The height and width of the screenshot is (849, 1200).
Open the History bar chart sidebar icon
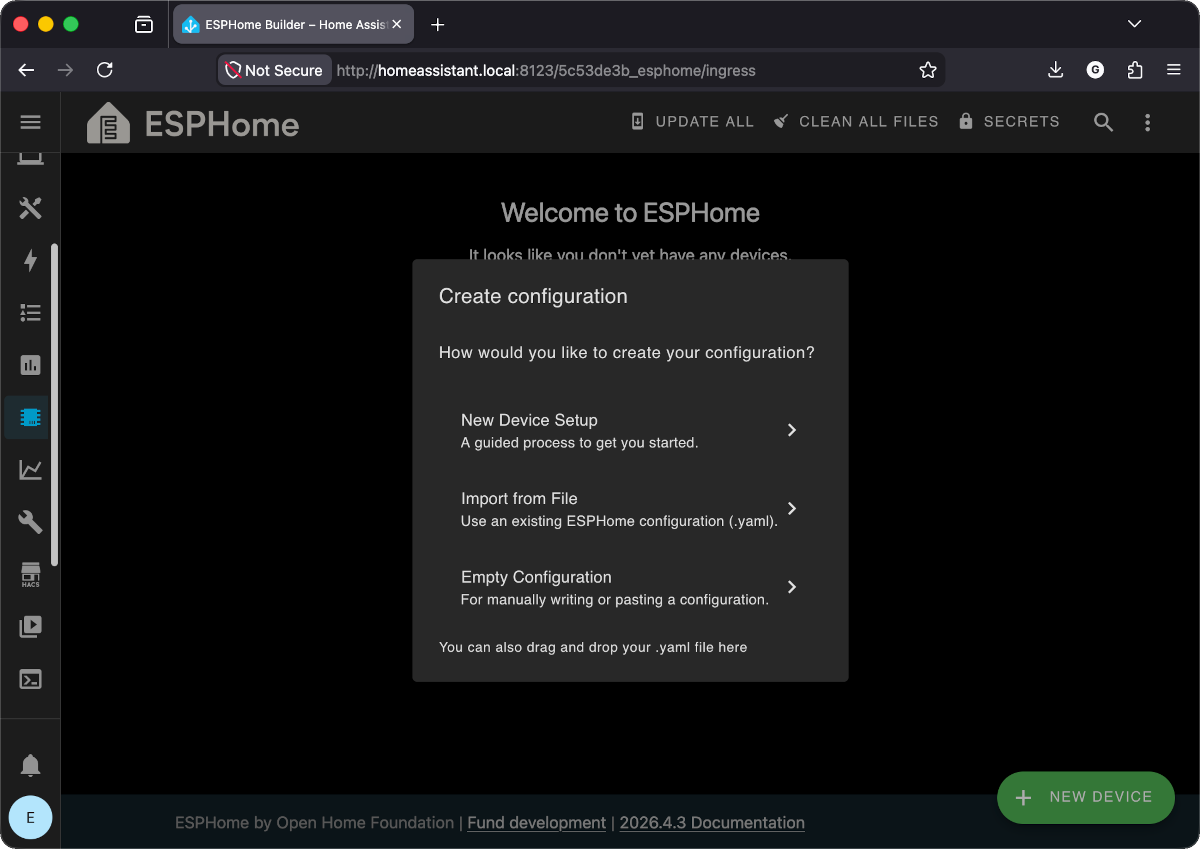tap(30, 365)
